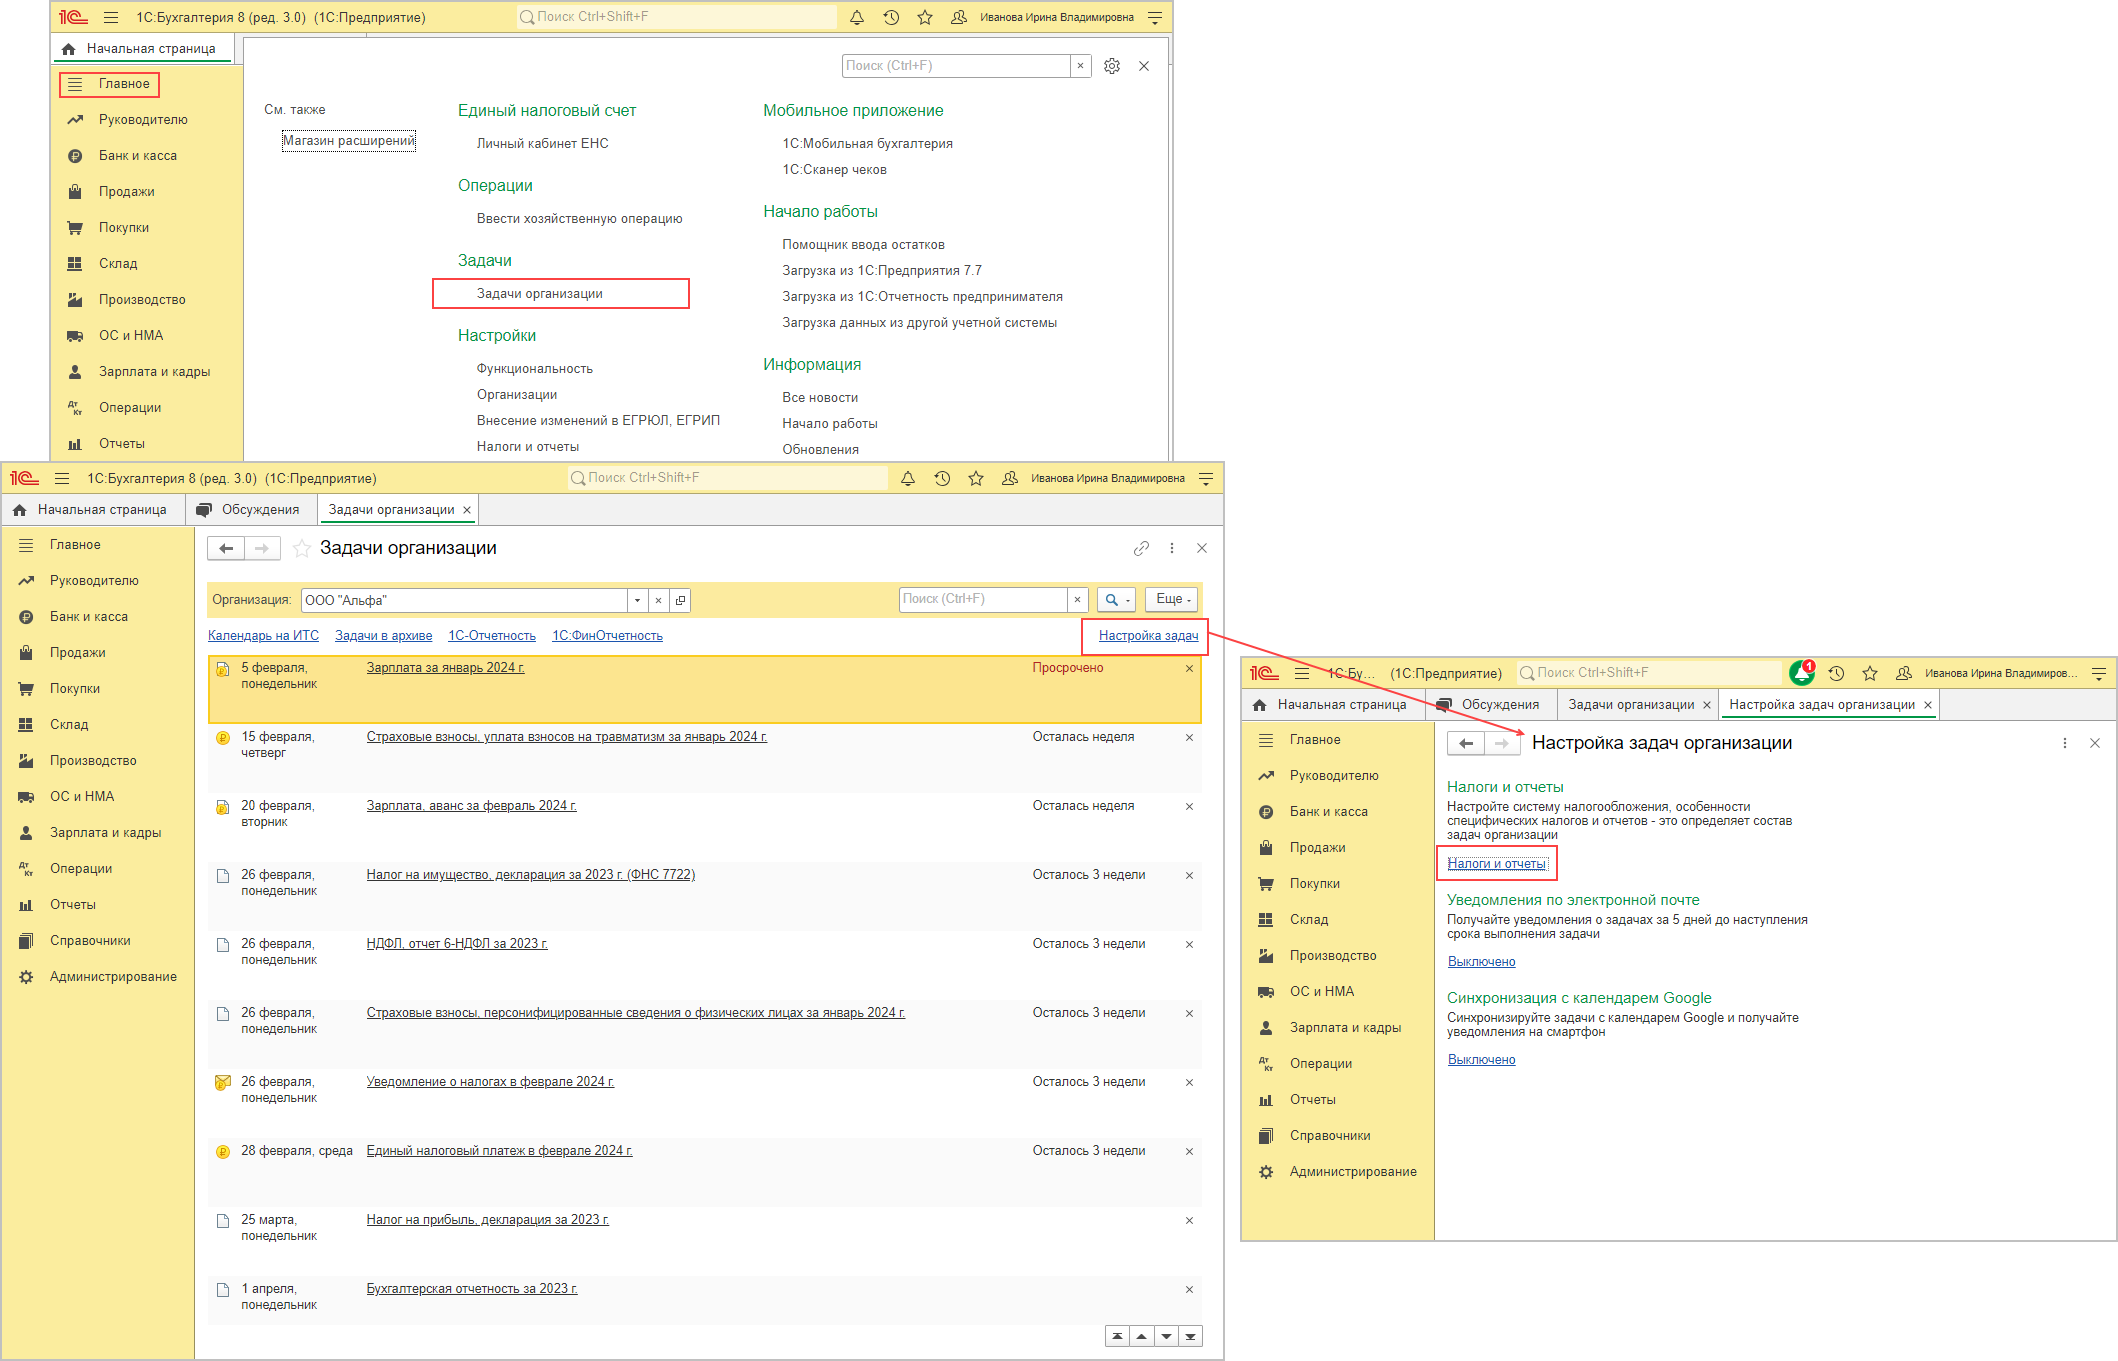The image size is (2118, 1361).
Task: Expand the Организация dropdown list
Action: (x=637, y=600)
